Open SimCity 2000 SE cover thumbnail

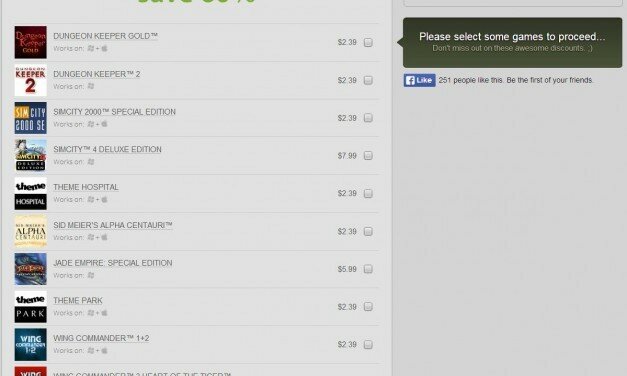point(30,118)
